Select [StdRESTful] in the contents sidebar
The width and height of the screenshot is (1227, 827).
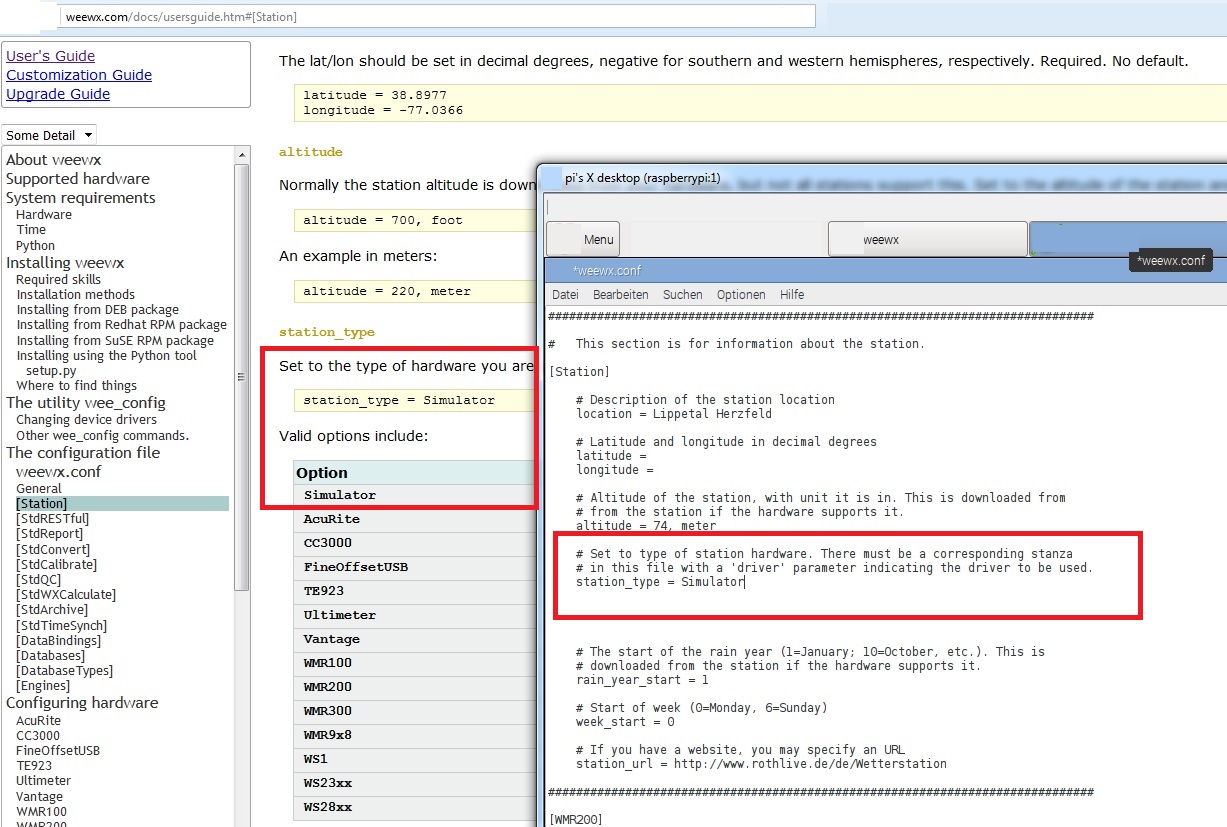(53, 519)
